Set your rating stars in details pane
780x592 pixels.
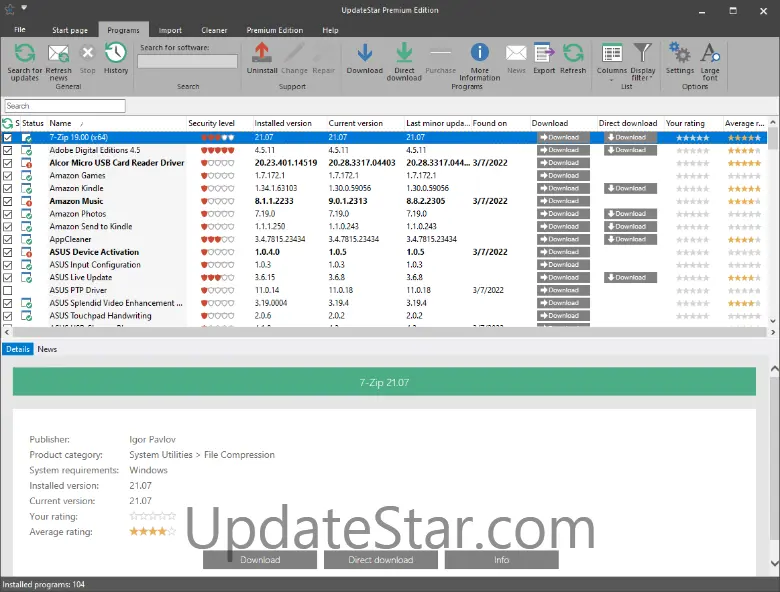coord(153,516)
